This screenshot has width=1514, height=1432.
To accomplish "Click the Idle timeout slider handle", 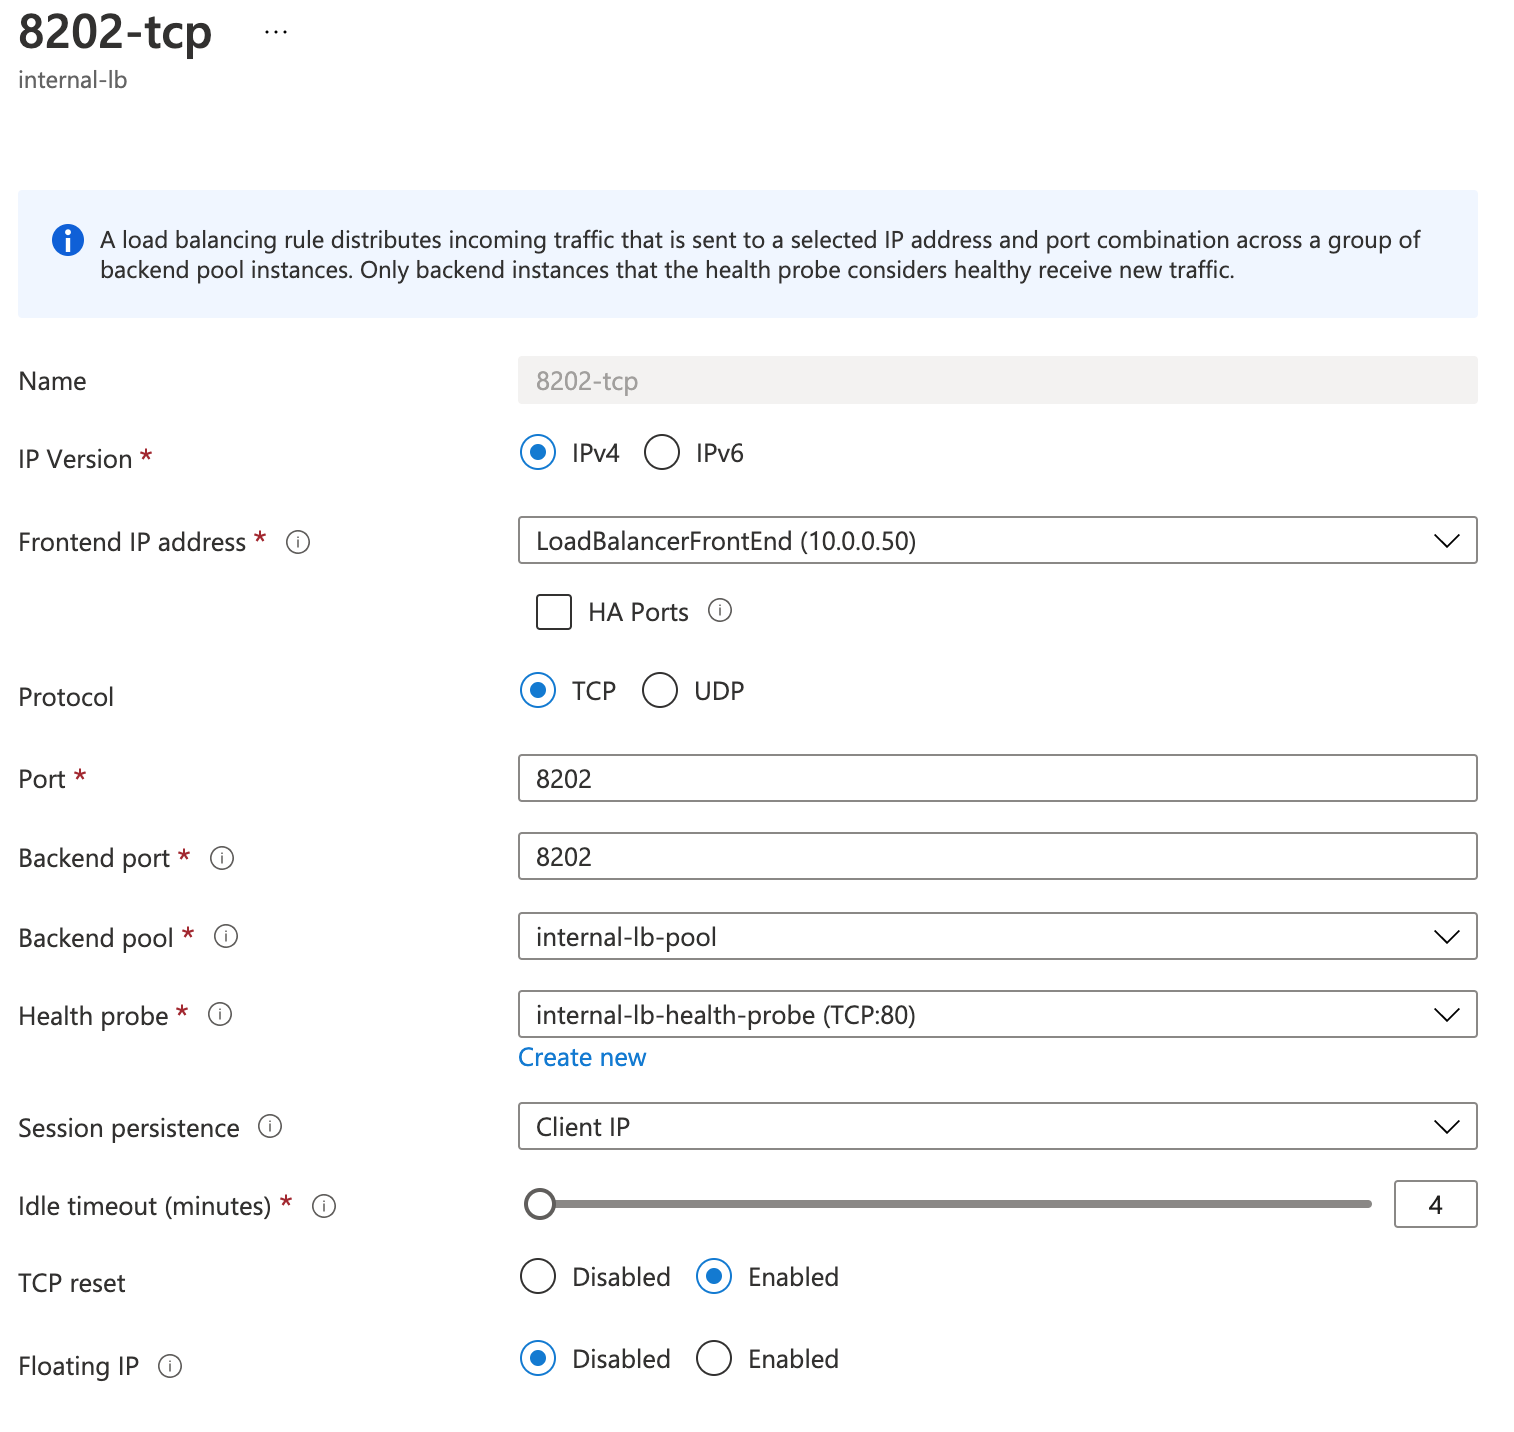I will pos(540,1204).
